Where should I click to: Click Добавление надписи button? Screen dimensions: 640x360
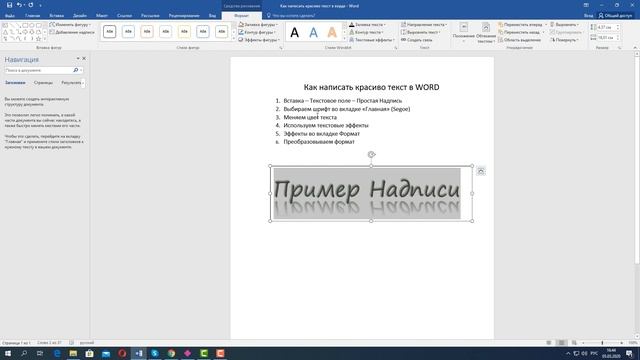[72, 32]
